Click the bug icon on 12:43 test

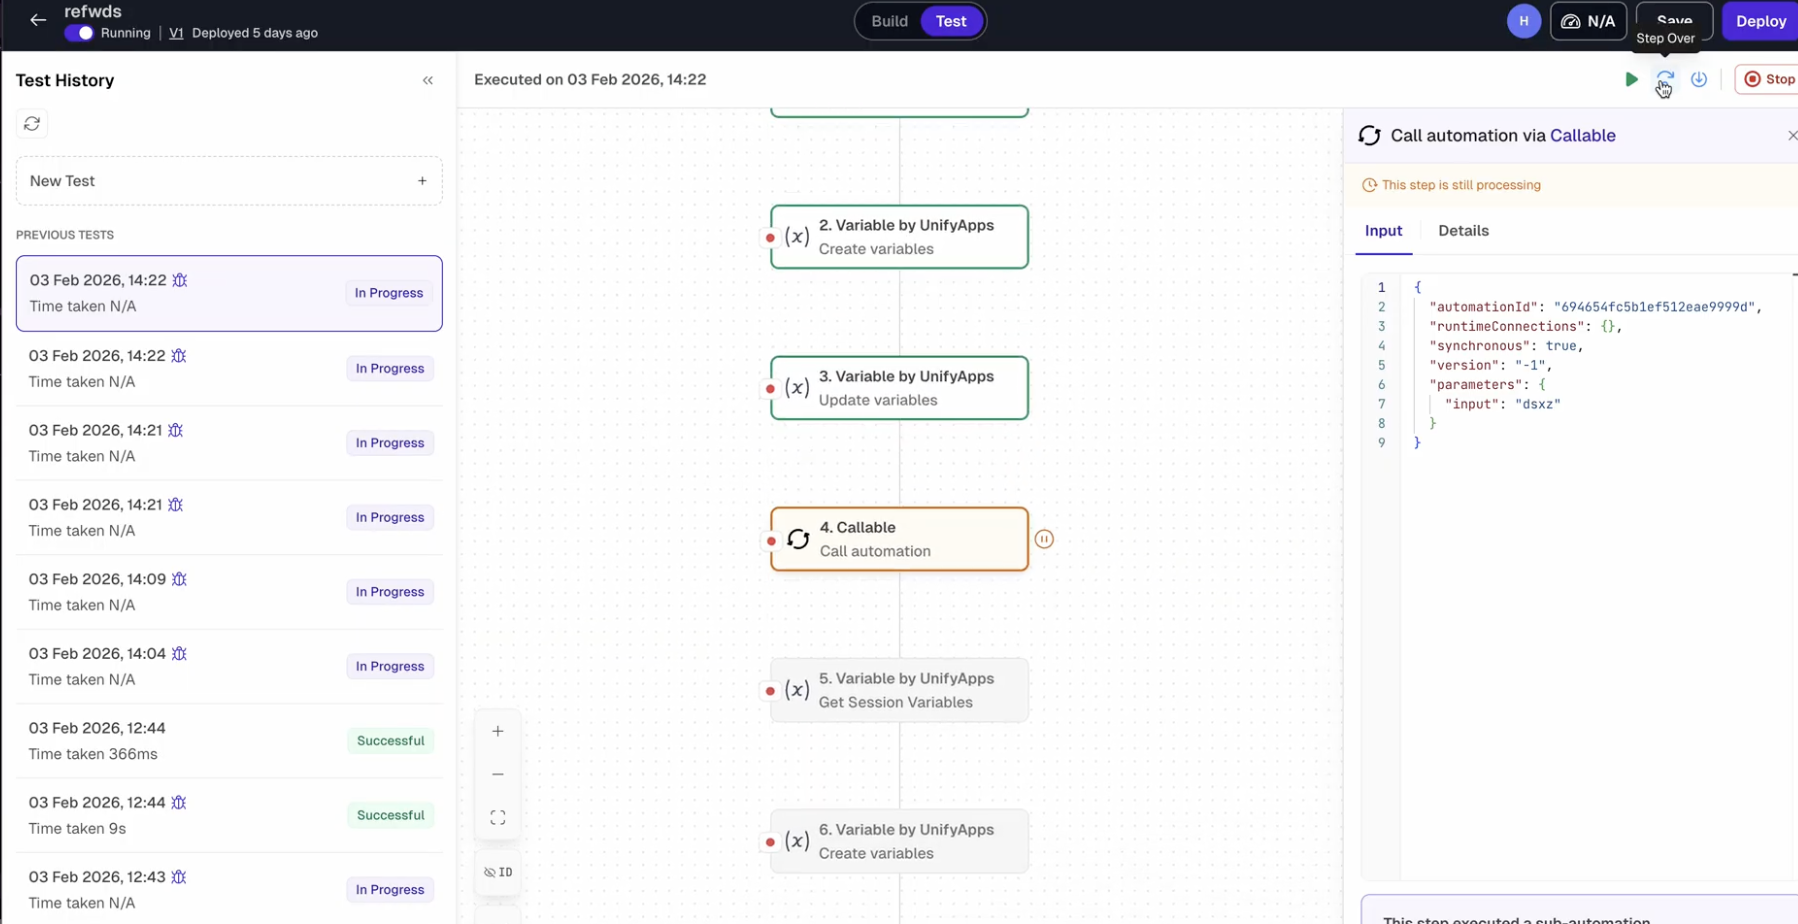point(179,877)
